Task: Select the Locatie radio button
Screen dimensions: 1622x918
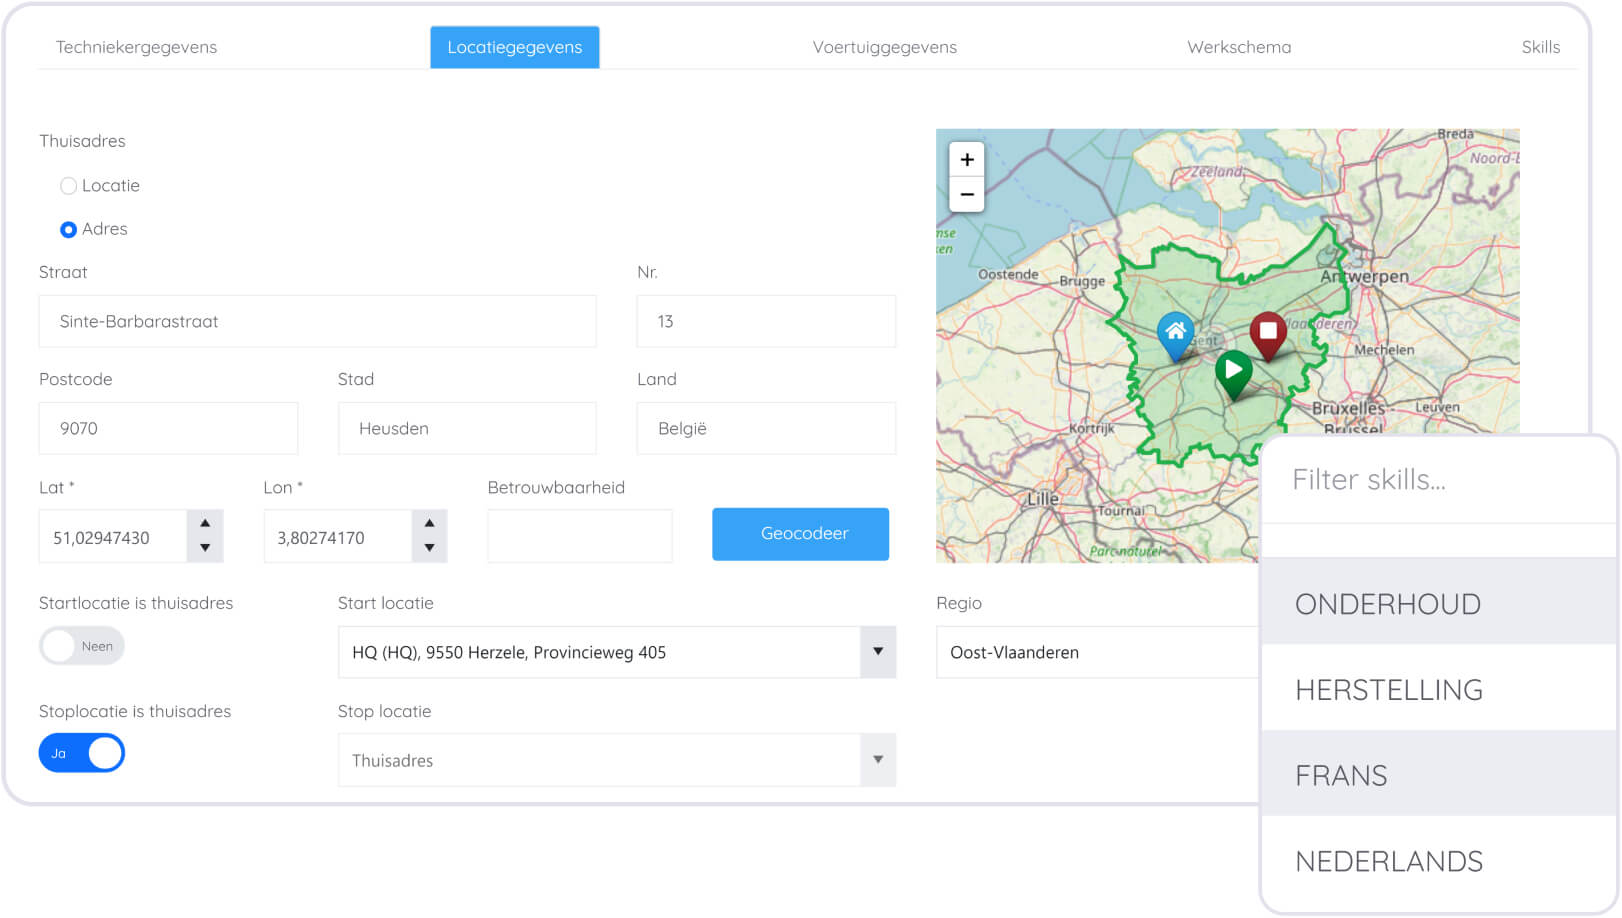Action: tap(68, 186)
